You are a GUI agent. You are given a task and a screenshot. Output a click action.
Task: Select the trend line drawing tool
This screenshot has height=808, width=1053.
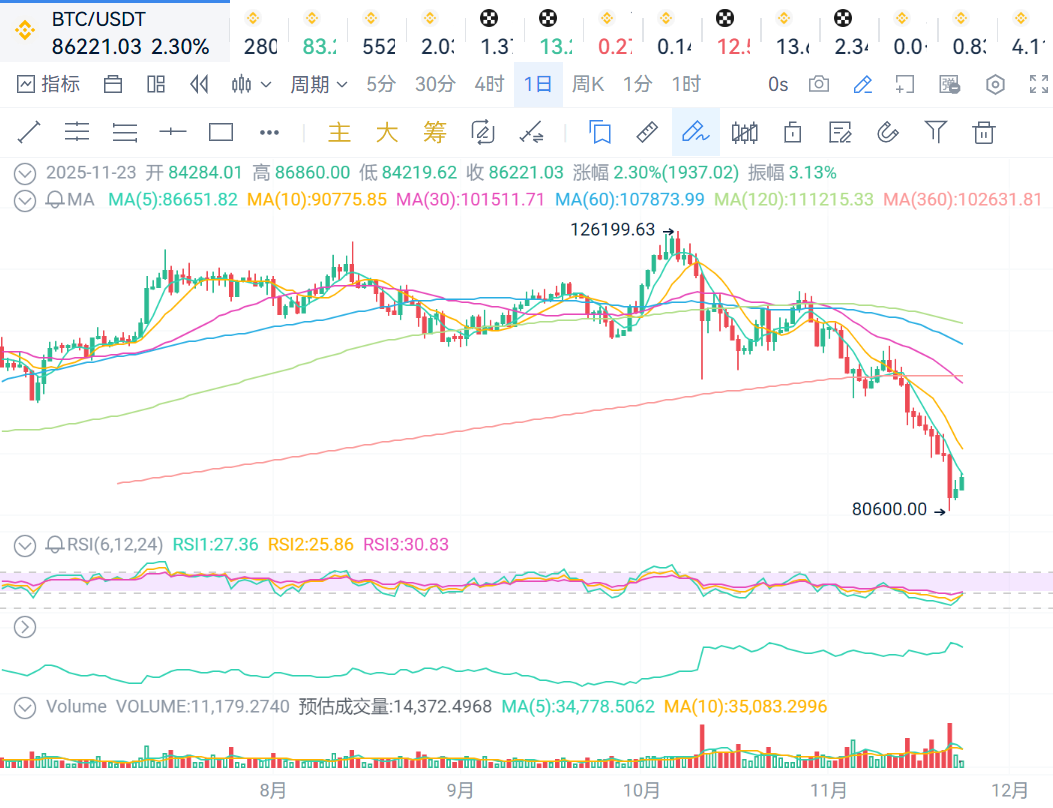click(29, 132)
